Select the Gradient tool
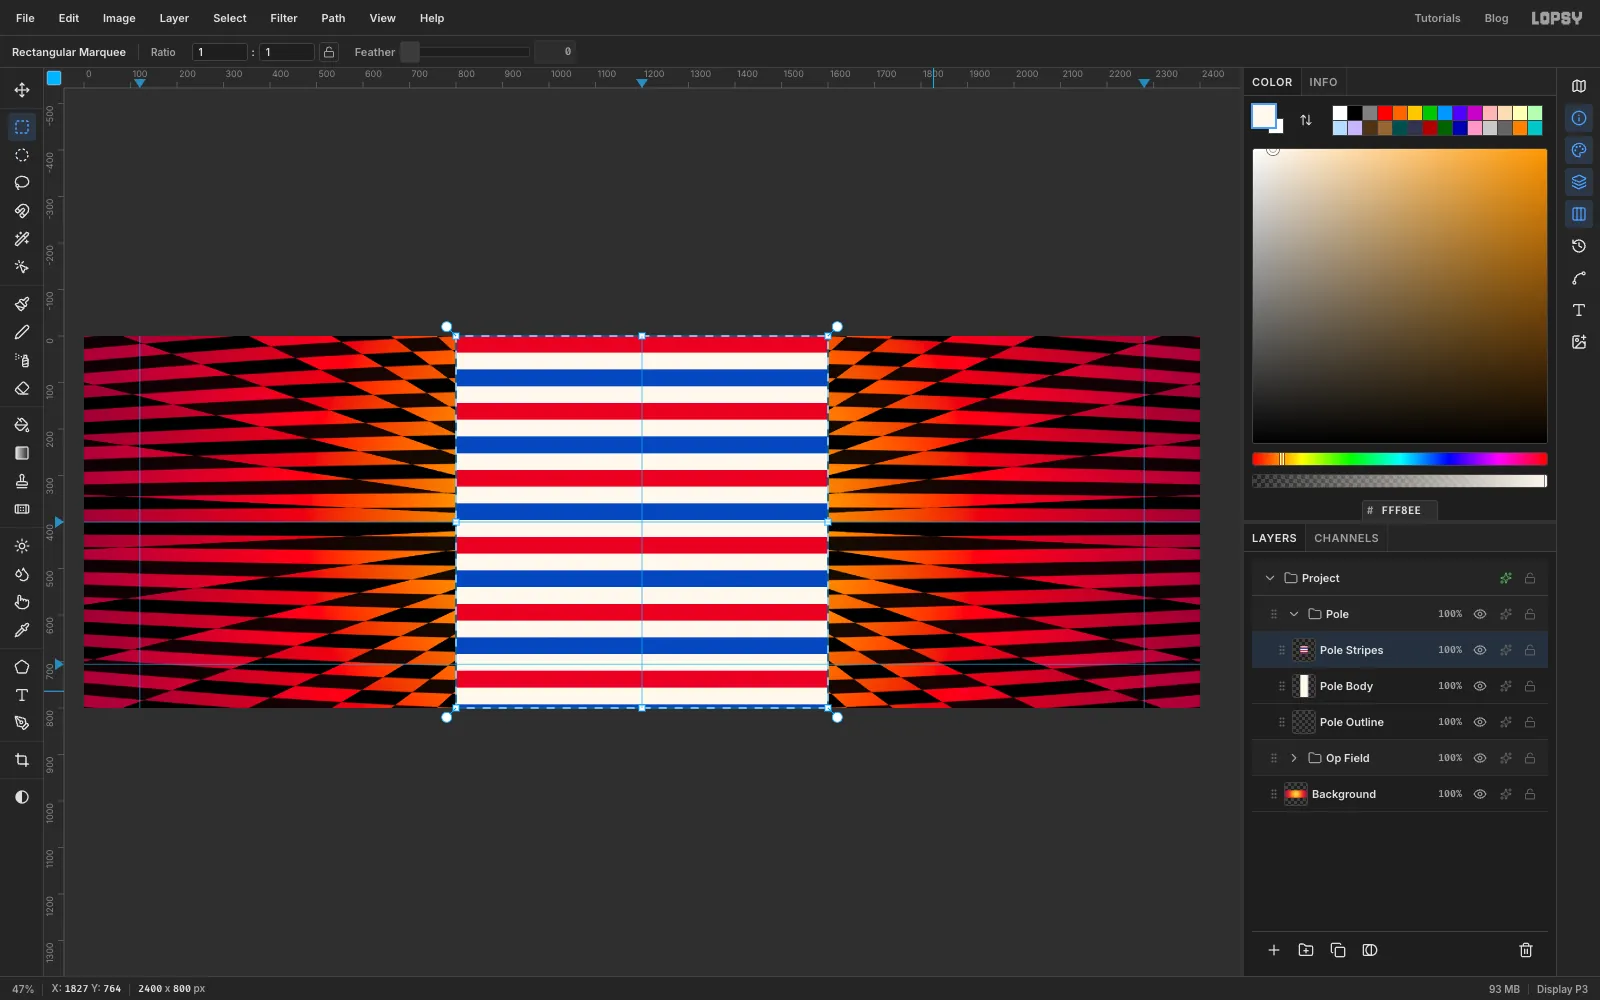The image size is (1600, 1000). (x=22, y=453)
